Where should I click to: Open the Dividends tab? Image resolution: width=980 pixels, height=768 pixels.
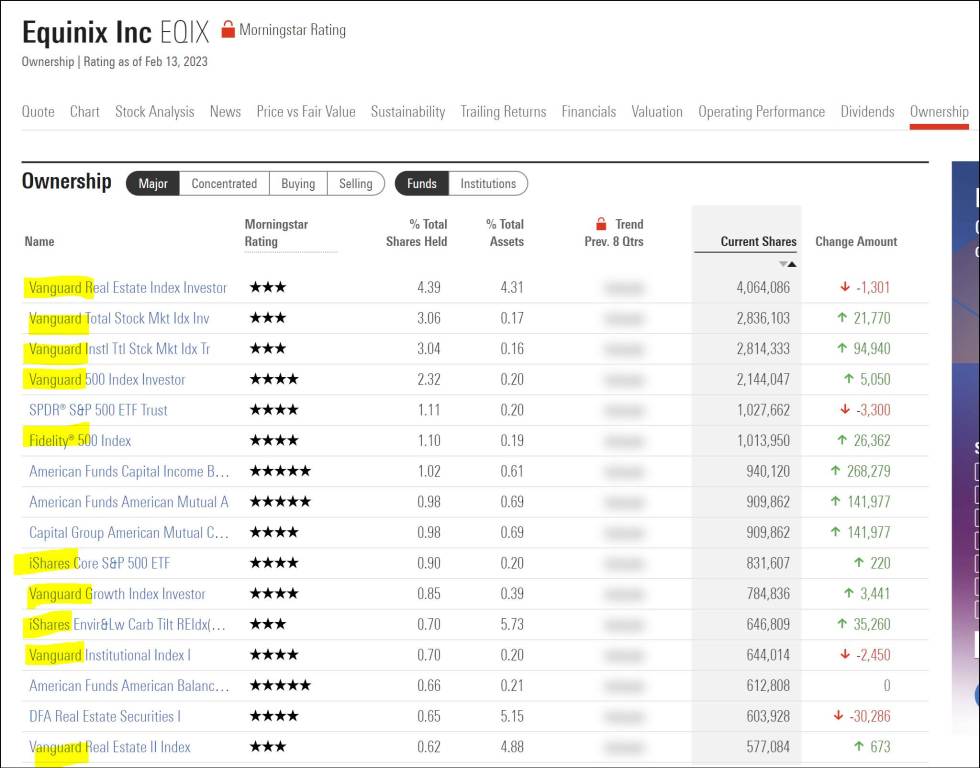(x=867, y=112)
